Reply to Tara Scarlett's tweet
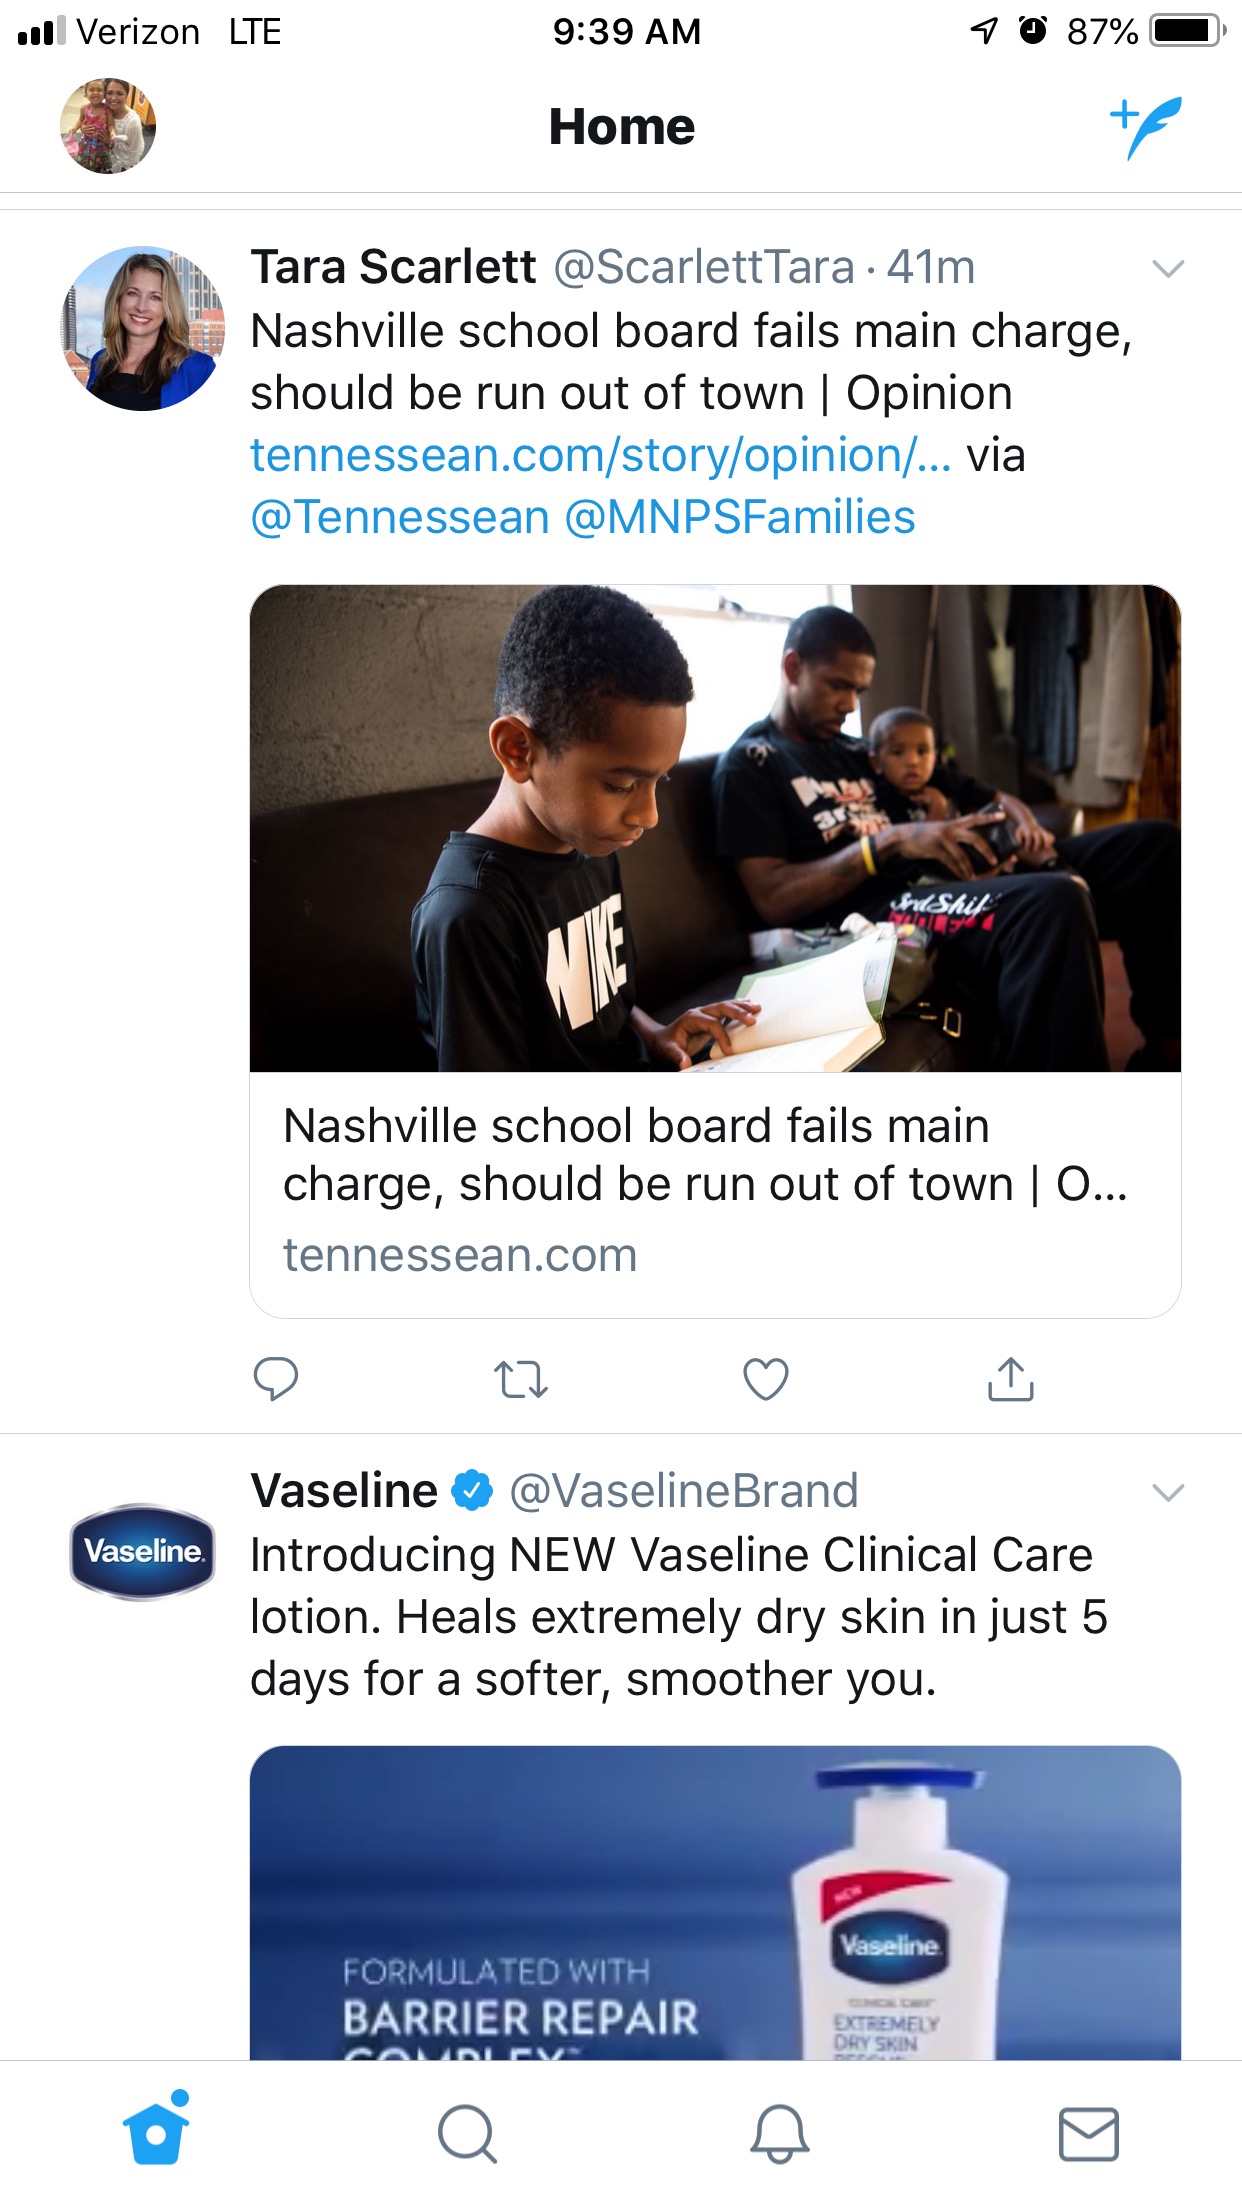The height and width of the screenshot is (2208, 1242). (x=276, y=1379)
